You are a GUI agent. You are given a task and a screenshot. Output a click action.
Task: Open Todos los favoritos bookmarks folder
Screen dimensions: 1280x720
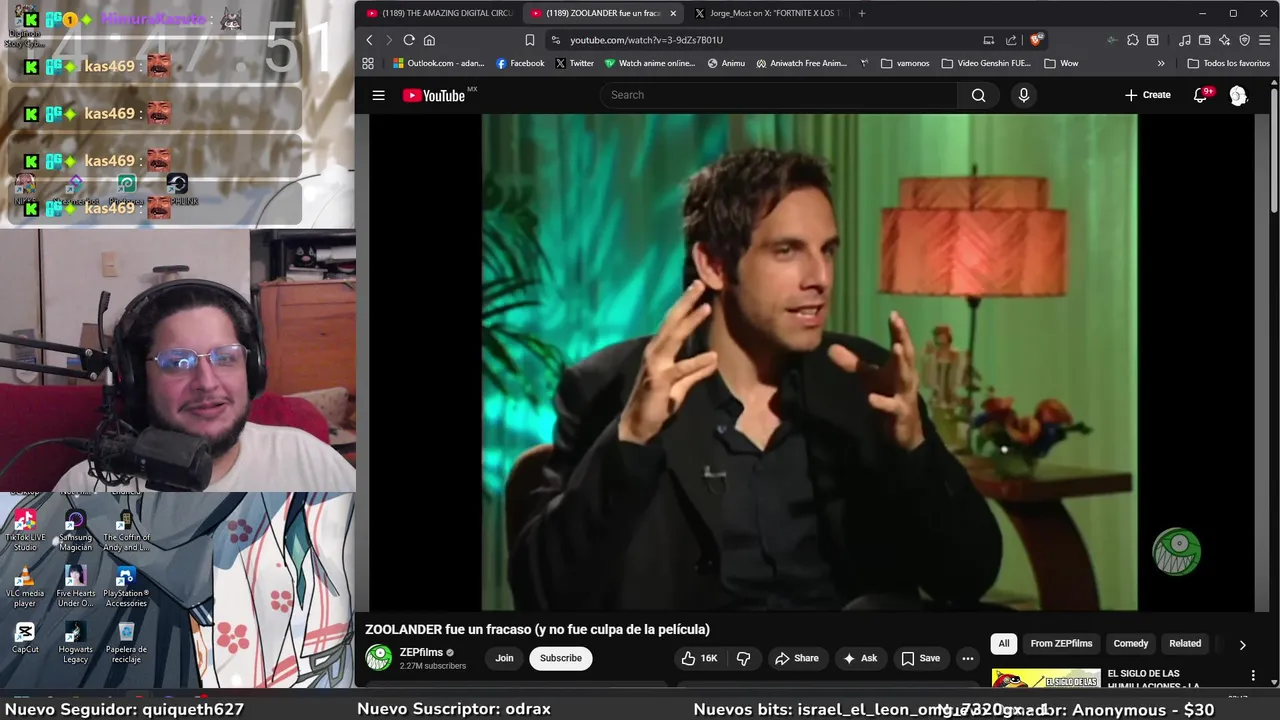click(x=1228, y=63)
